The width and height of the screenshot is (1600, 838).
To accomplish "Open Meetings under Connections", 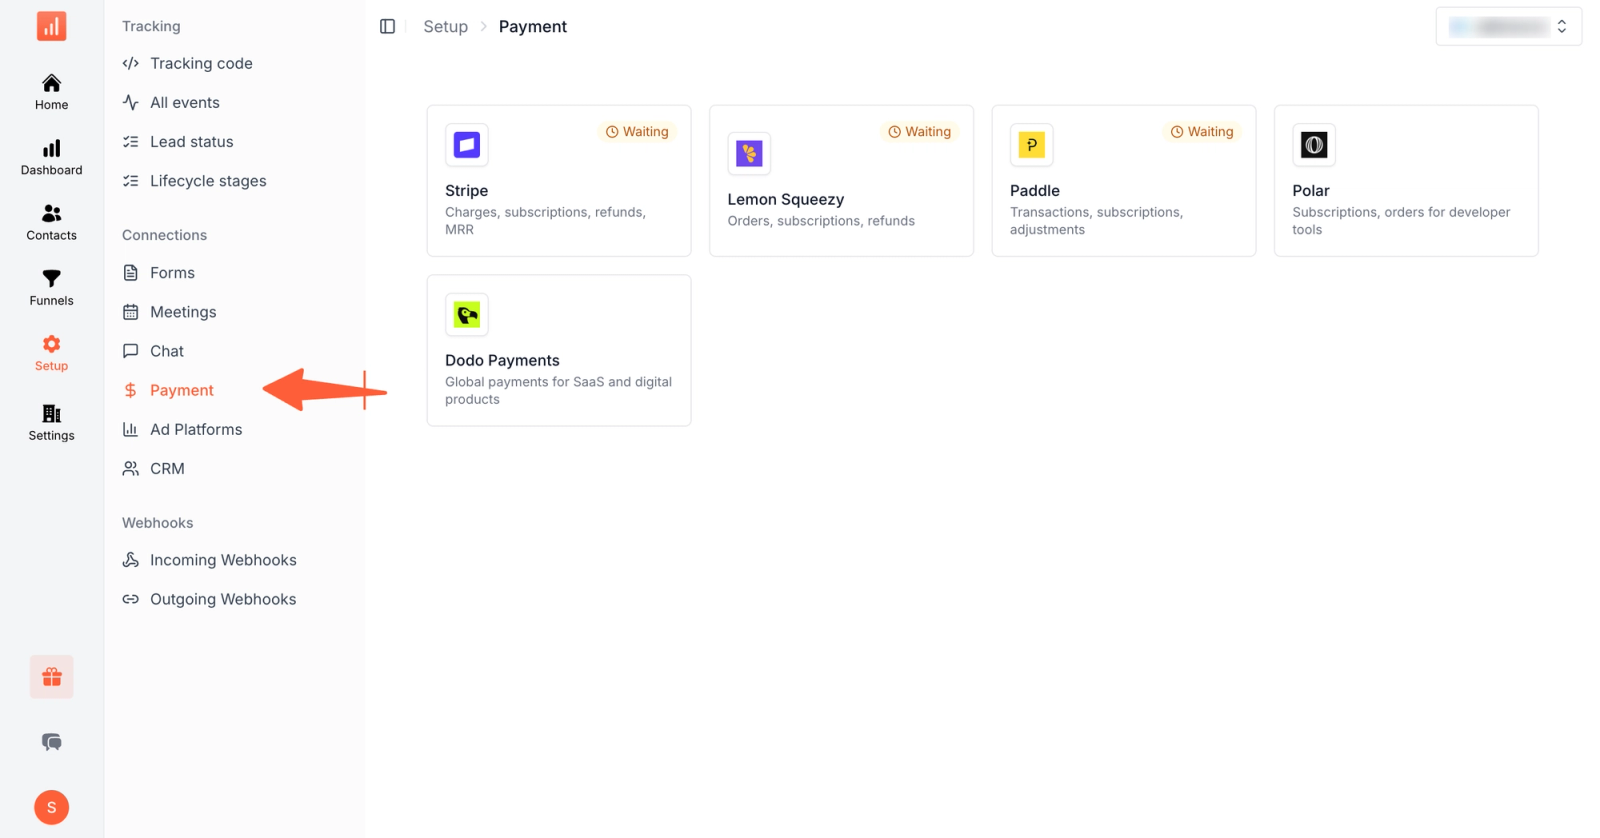I will pyautogui.click(x=169, y=312).
